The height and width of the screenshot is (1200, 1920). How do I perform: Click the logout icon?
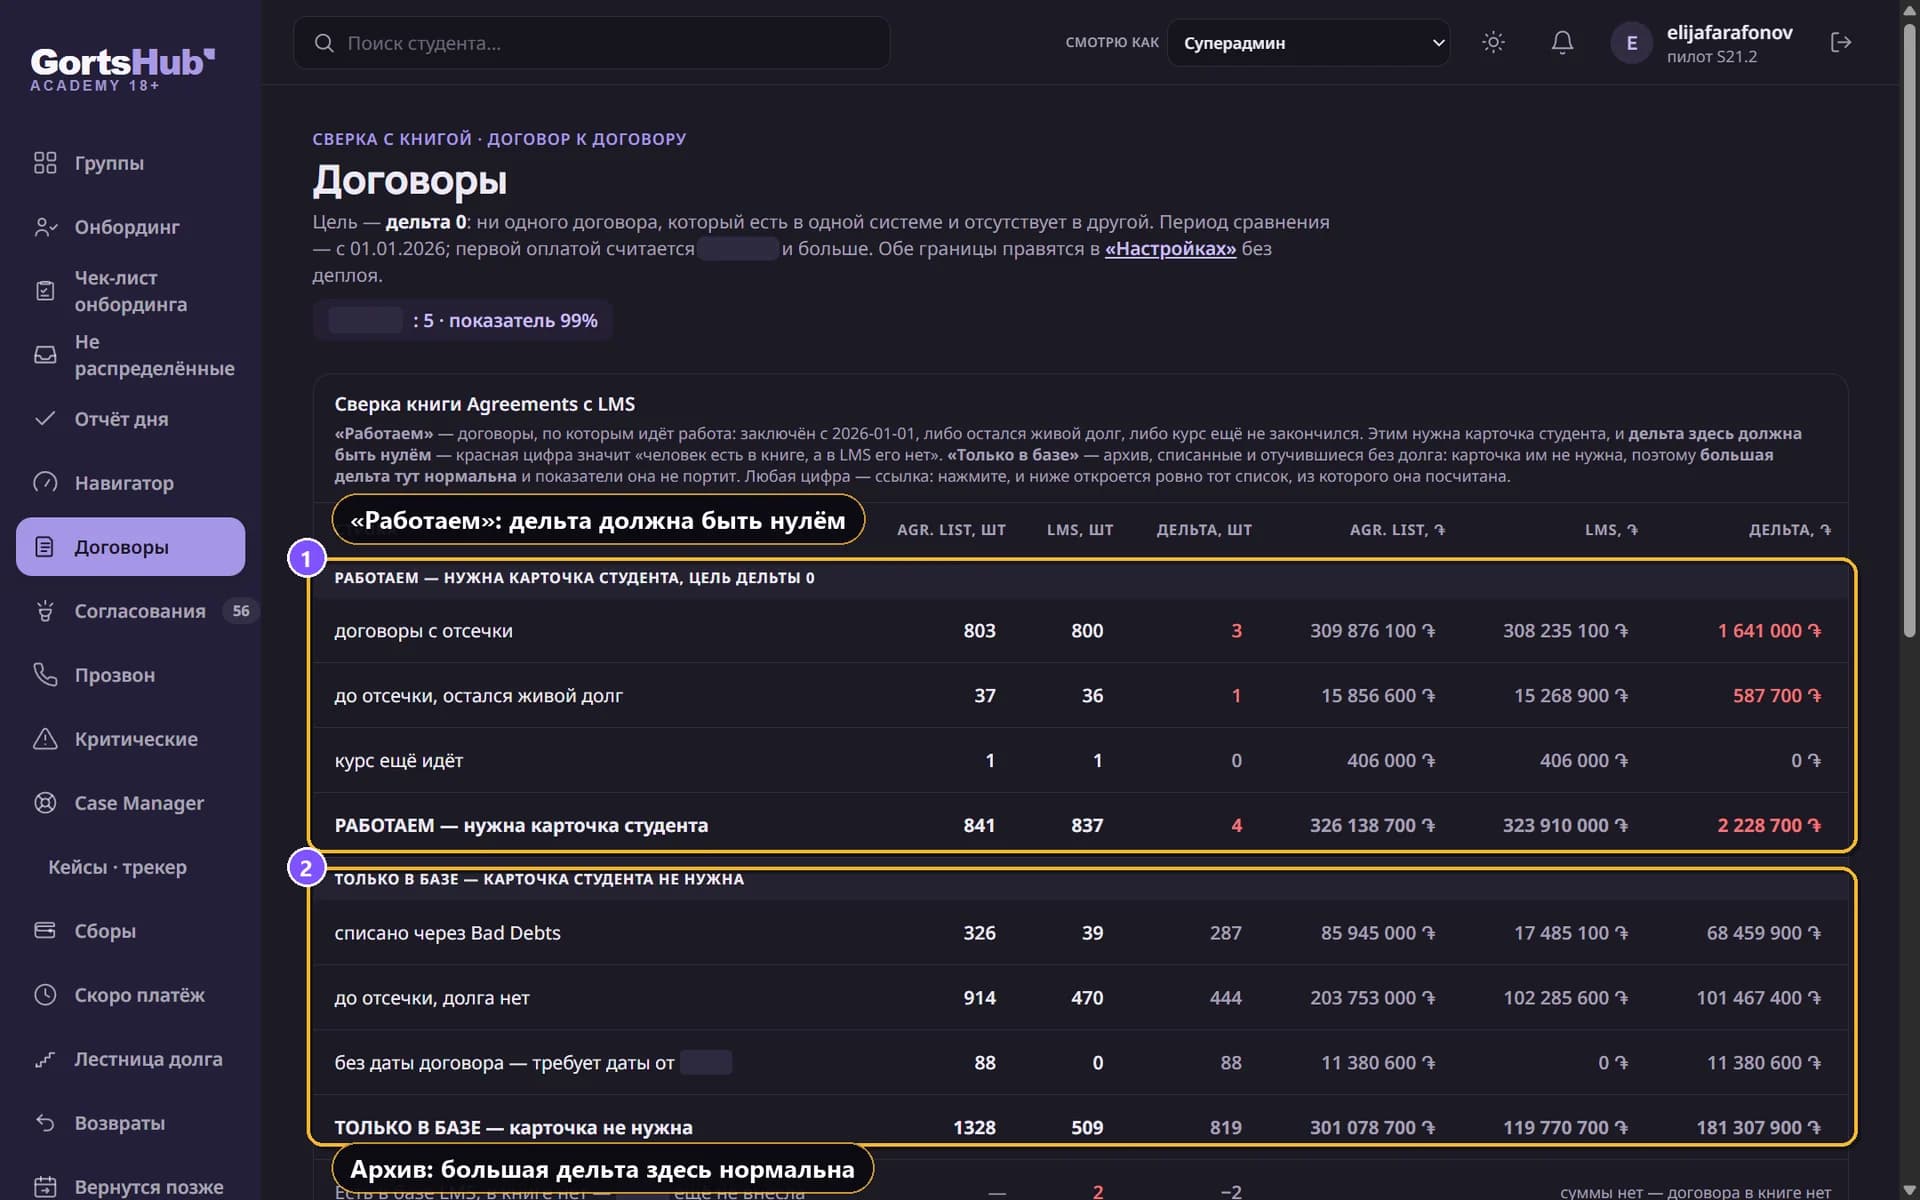pyautogui.click(x=1841, y=43)
